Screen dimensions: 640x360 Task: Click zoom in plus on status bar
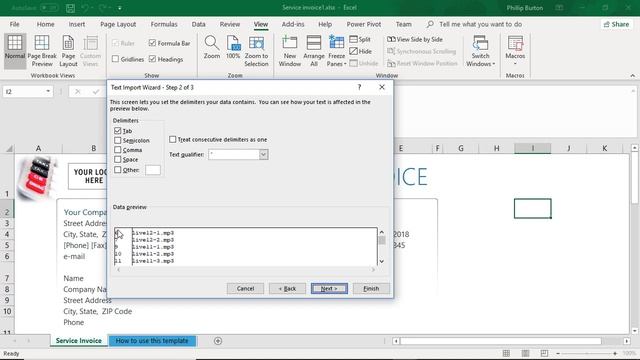pos(615,353)
